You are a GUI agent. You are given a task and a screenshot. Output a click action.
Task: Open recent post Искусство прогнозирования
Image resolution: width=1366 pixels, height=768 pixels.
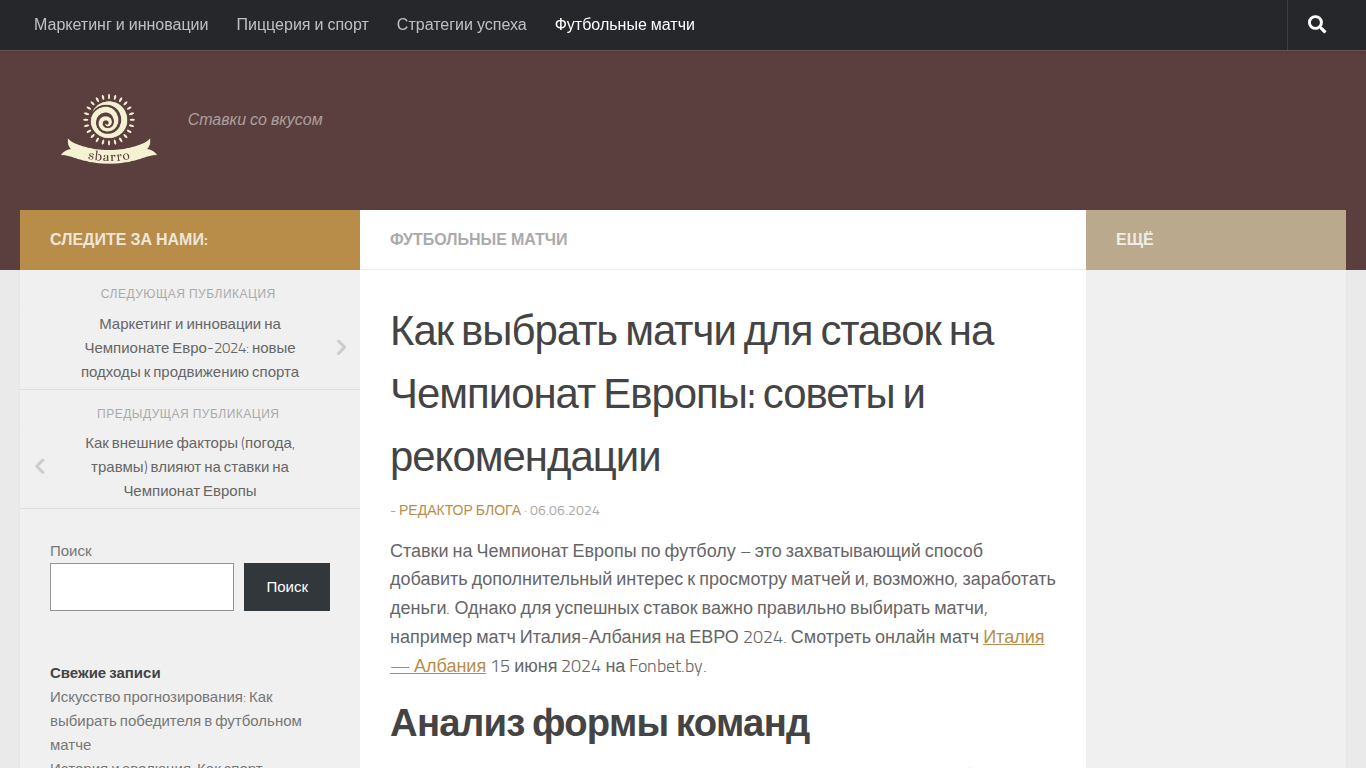pos(176,721)
